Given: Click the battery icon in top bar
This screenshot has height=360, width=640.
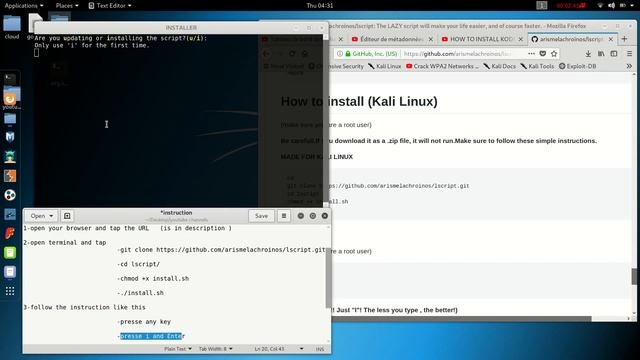Looking at the screenshot, I should [623, 6].
